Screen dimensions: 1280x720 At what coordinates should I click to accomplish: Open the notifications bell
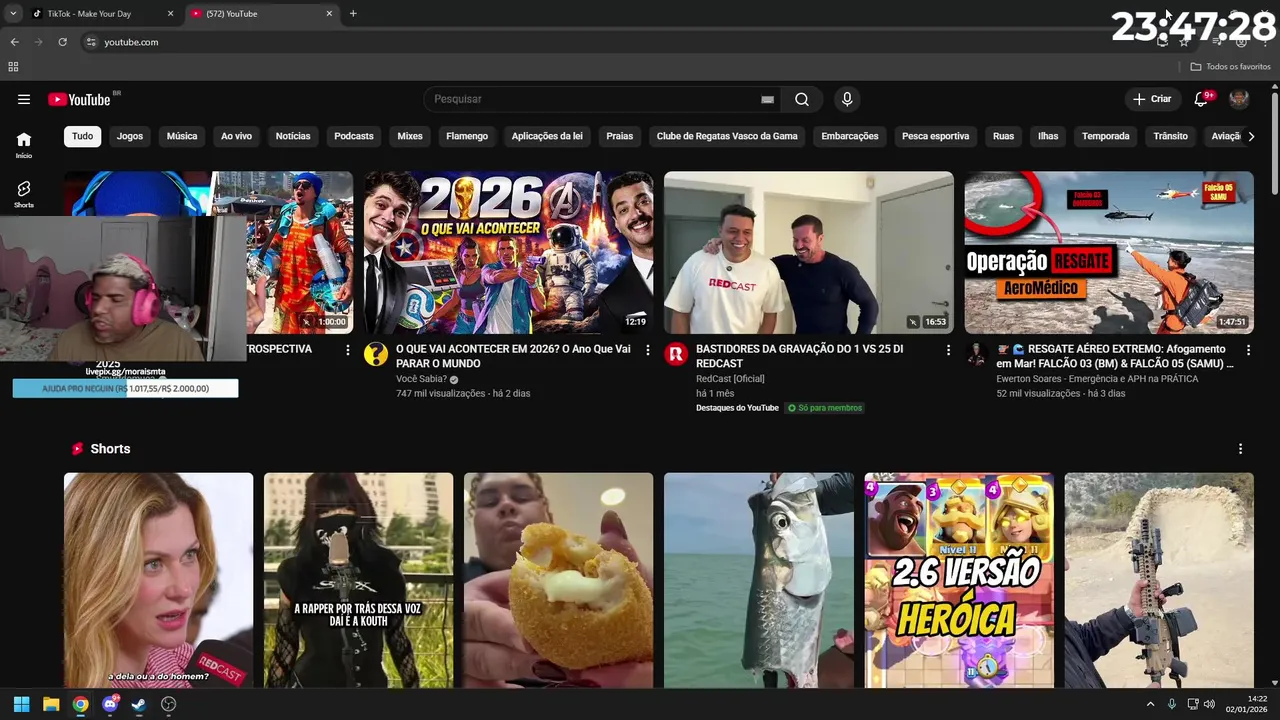click(1201, 99)
